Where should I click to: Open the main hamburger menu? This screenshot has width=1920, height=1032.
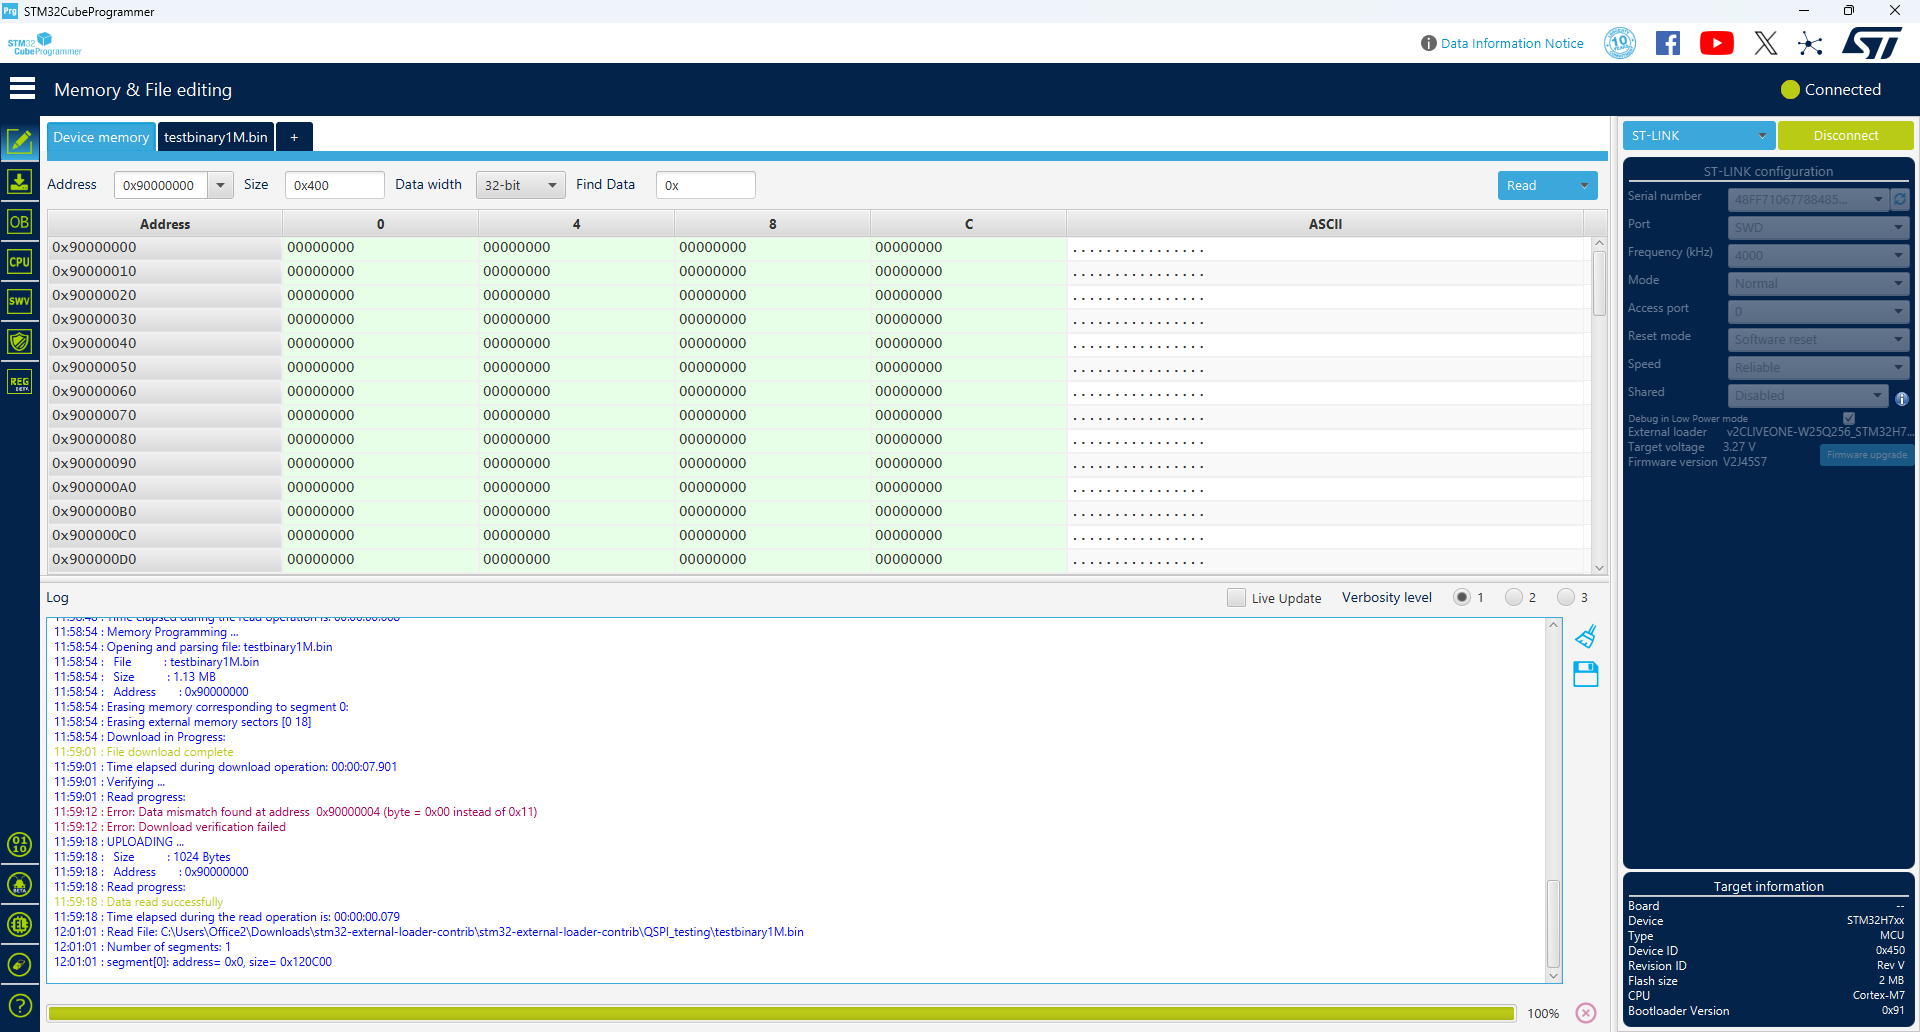[x=21, y=88]
